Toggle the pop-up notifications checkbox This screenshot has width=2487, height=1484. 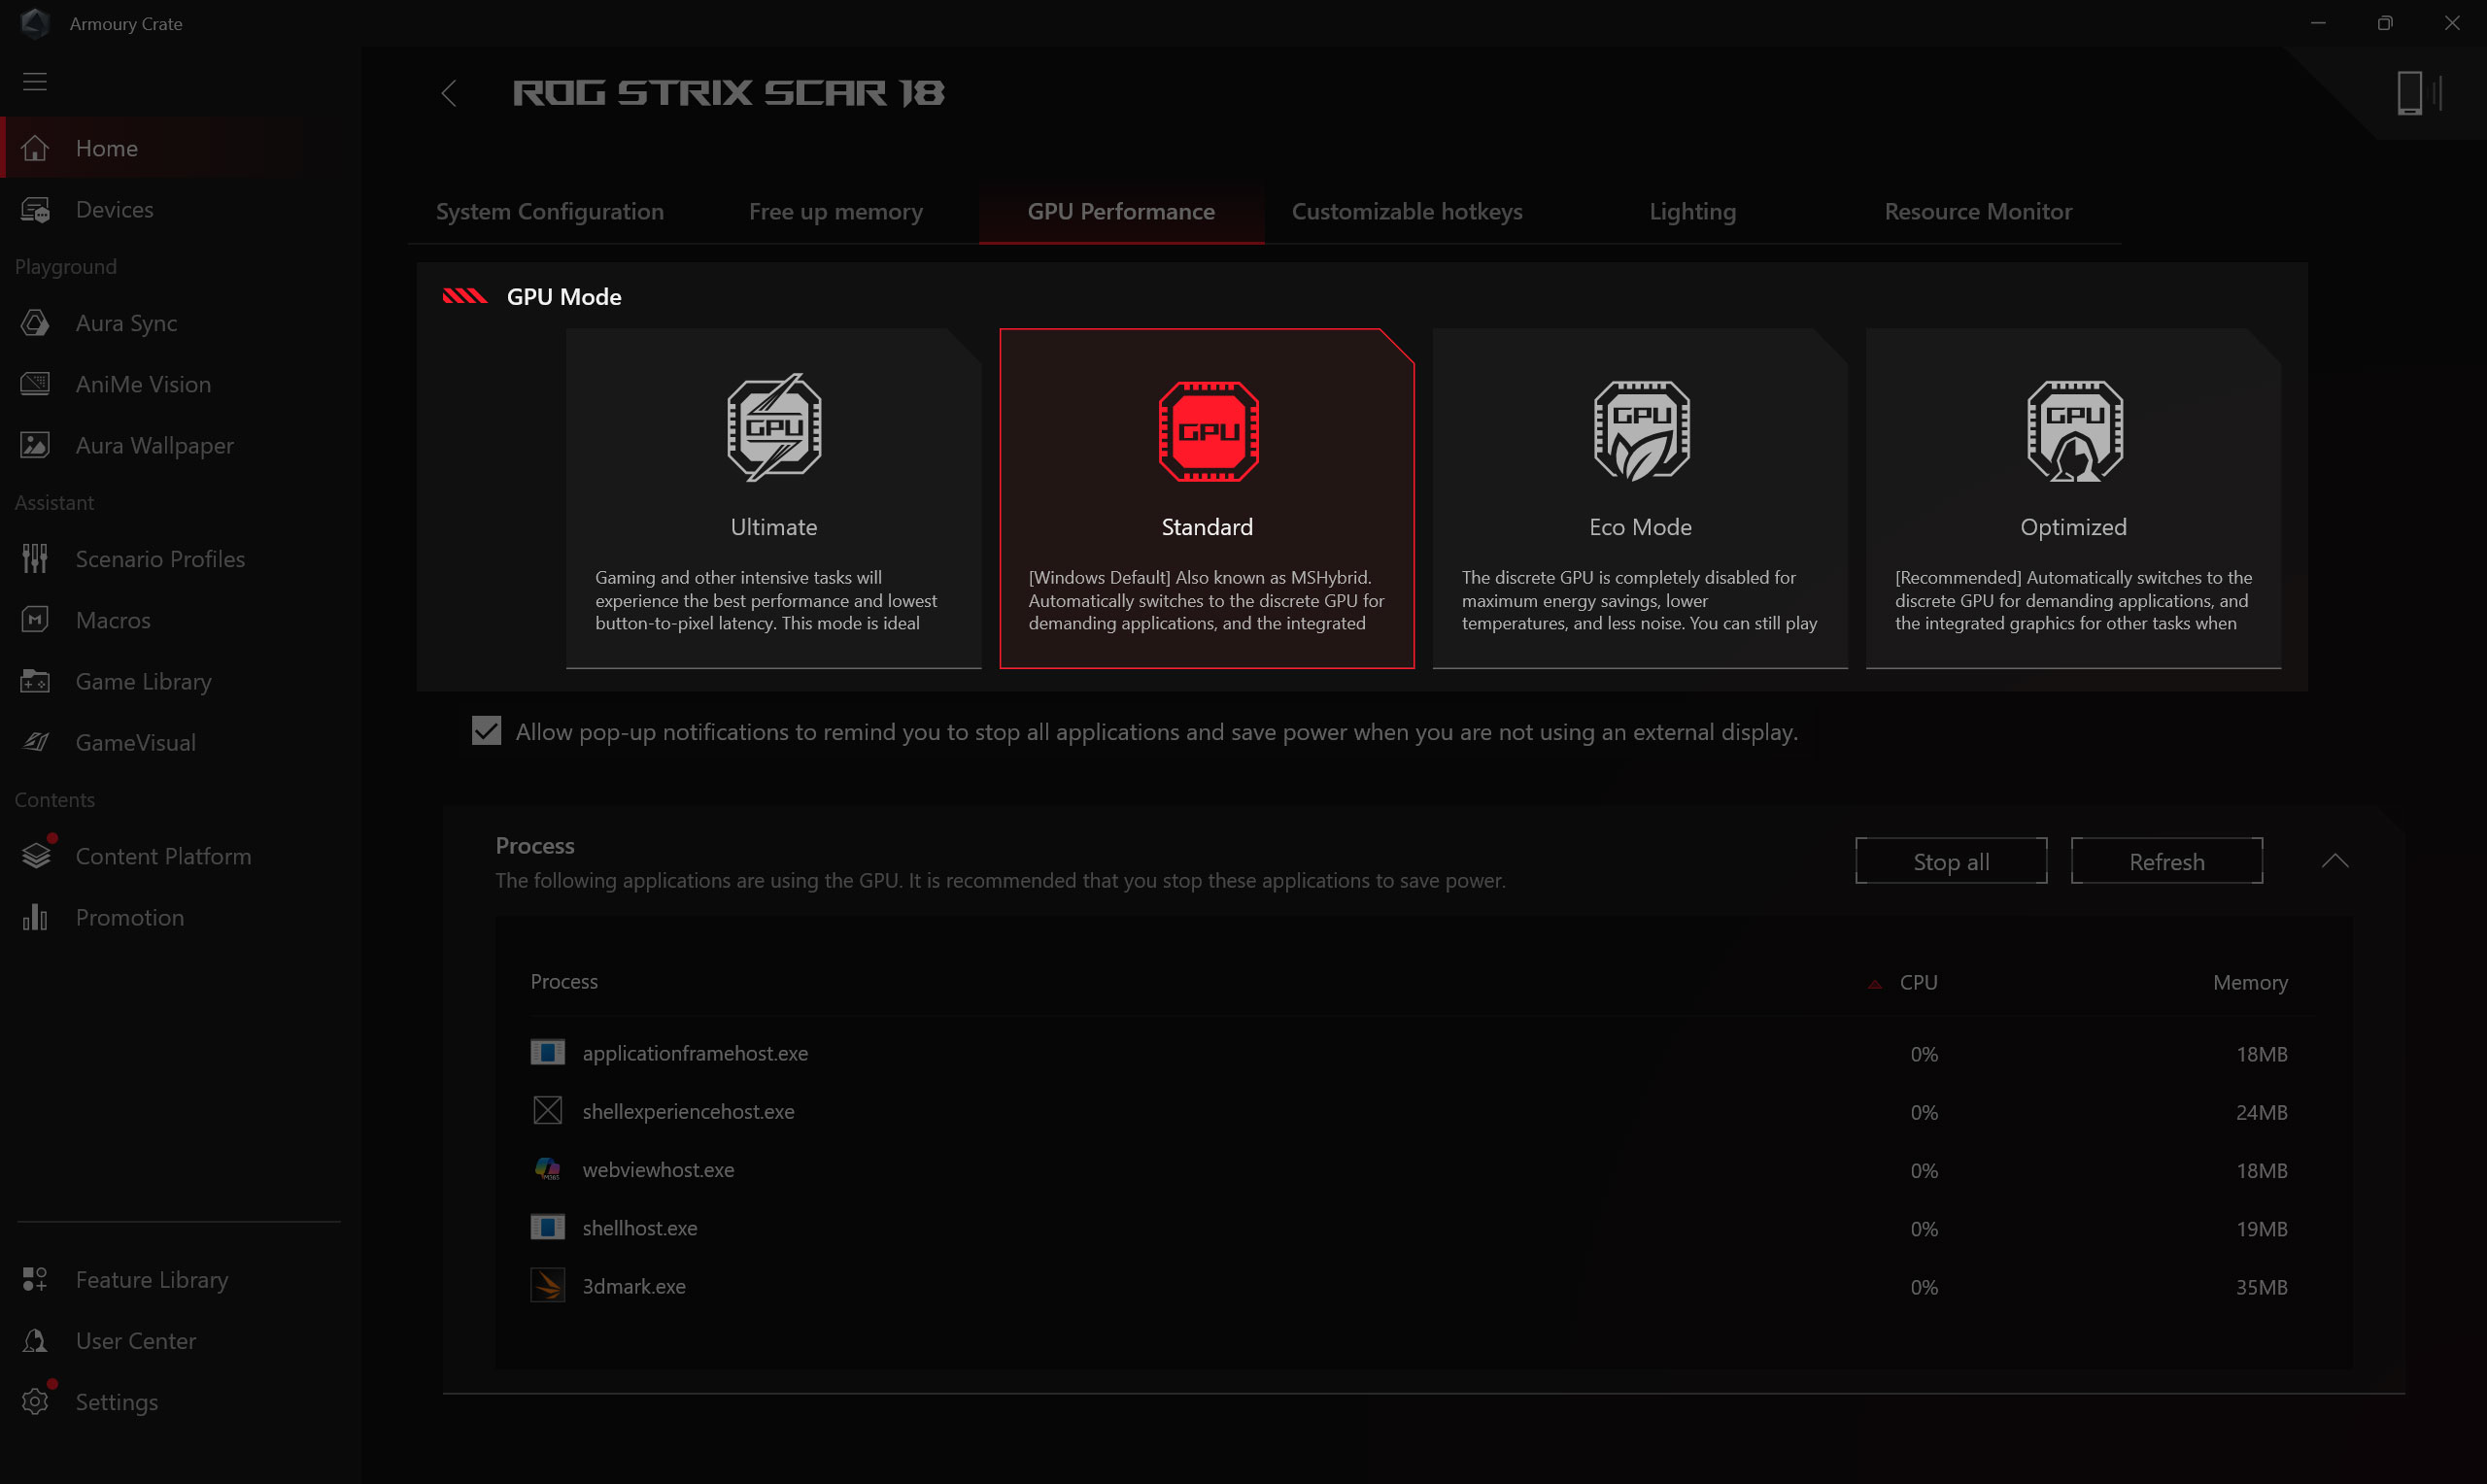[x=486, y=731]
